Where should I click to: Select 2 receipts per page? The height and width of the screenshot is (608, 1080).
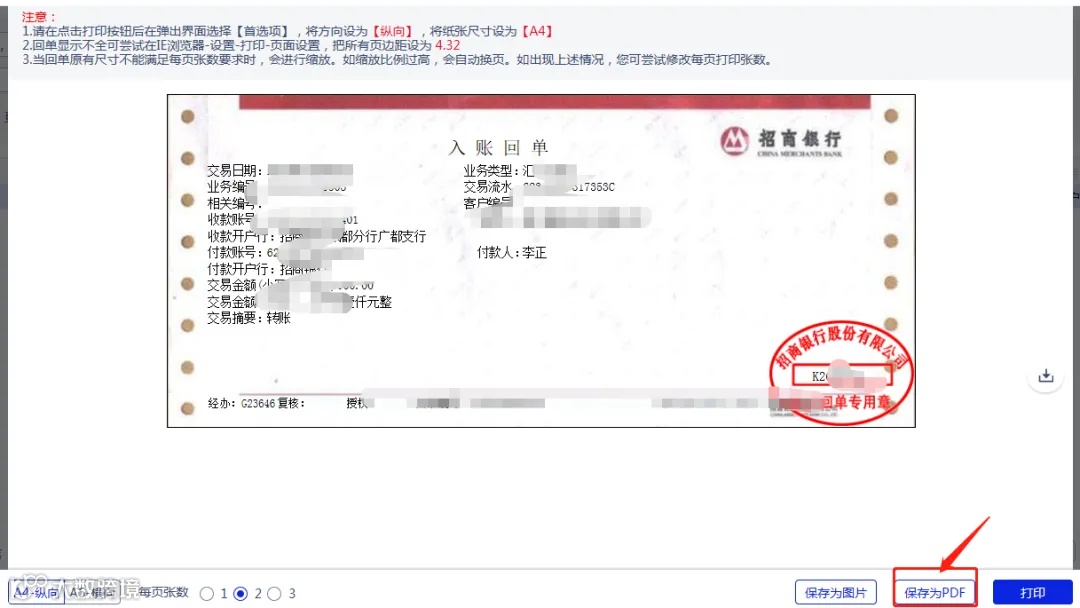240,594
